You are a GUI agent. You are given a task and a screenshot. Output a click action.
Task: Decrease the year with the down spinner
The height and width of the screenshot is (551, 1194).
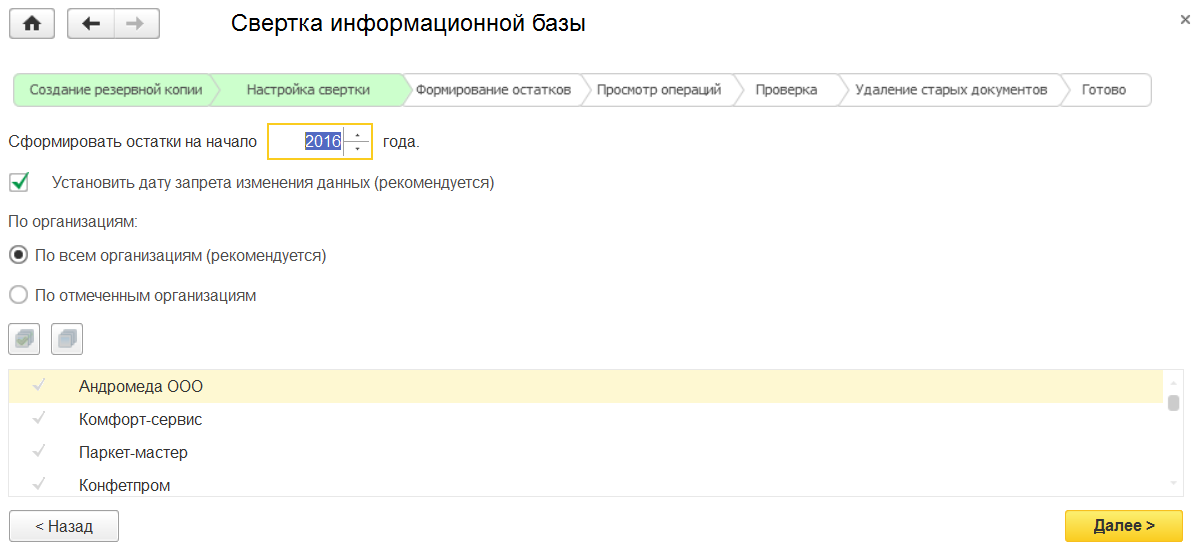click(357, 148)
